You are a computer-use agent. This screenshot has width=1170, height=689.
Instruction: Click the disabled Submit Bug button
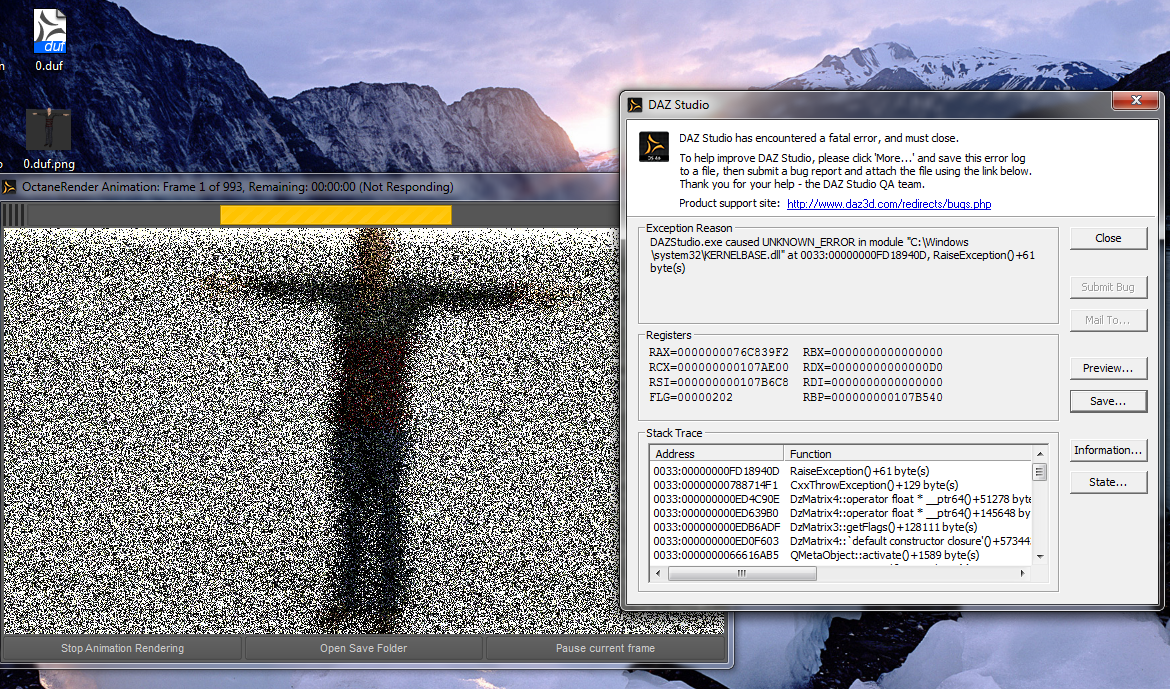1108,287
